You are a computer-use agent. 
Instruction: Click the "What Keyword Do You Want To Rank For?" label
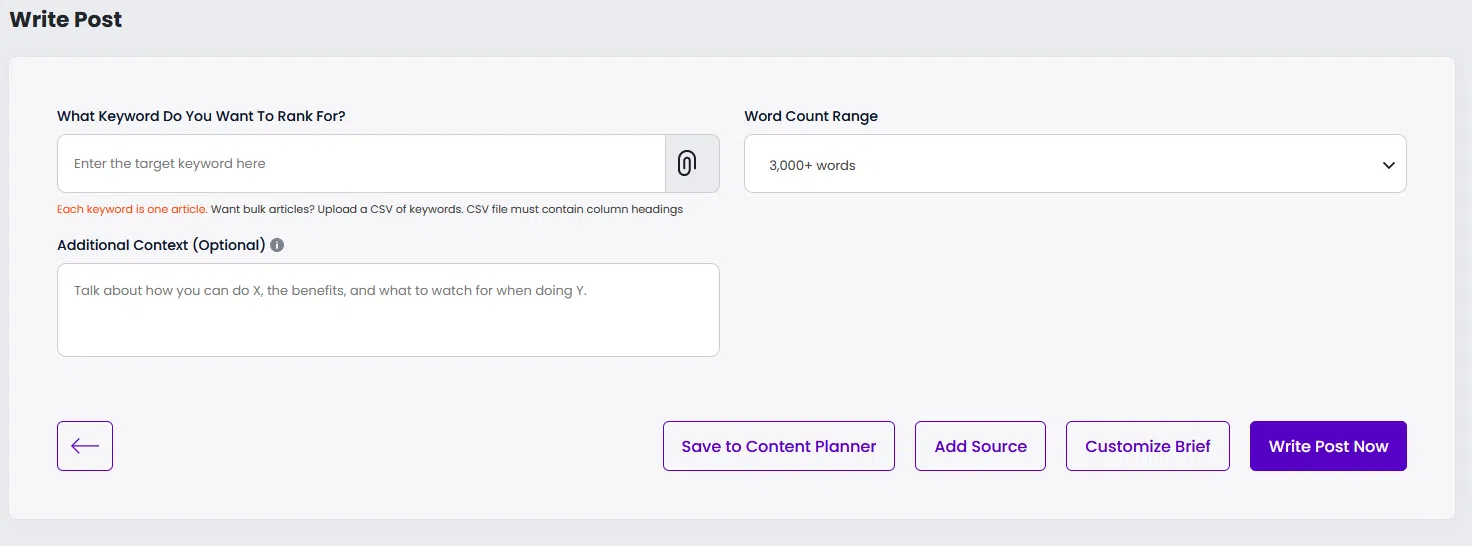coord(201,116)
